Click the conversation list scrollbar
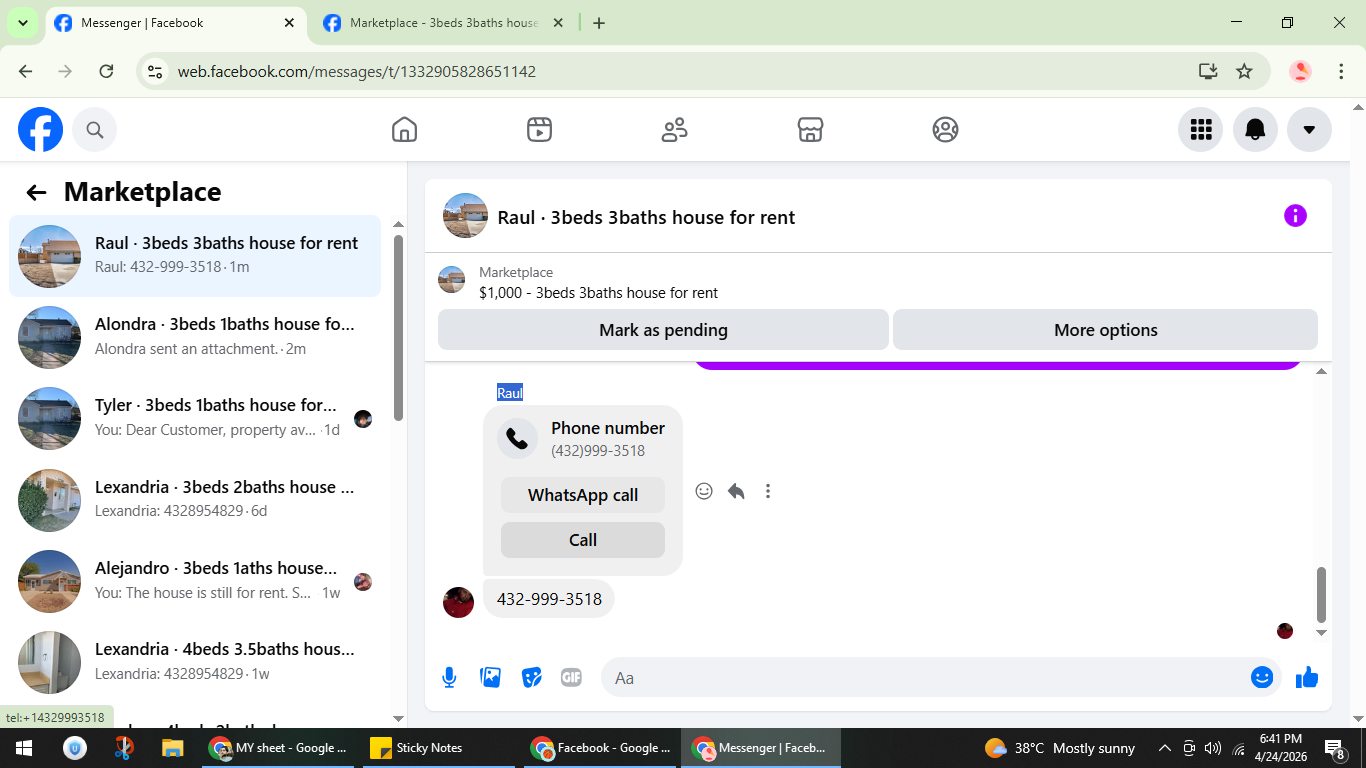 tap(398, 327)
